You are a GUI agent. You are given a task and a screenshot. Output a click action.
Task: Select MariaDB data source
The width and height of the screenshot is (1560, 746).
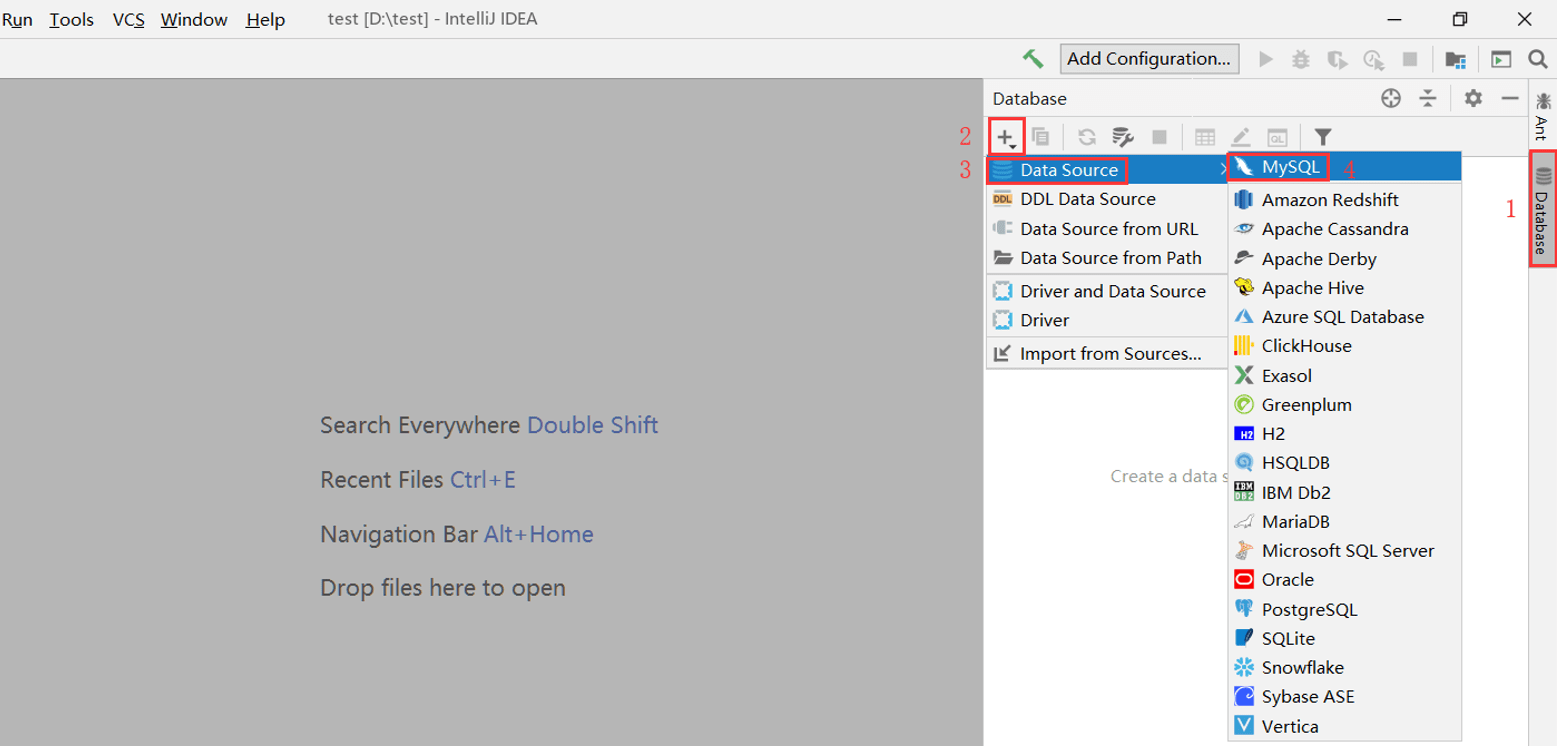tap(1345, 522)
